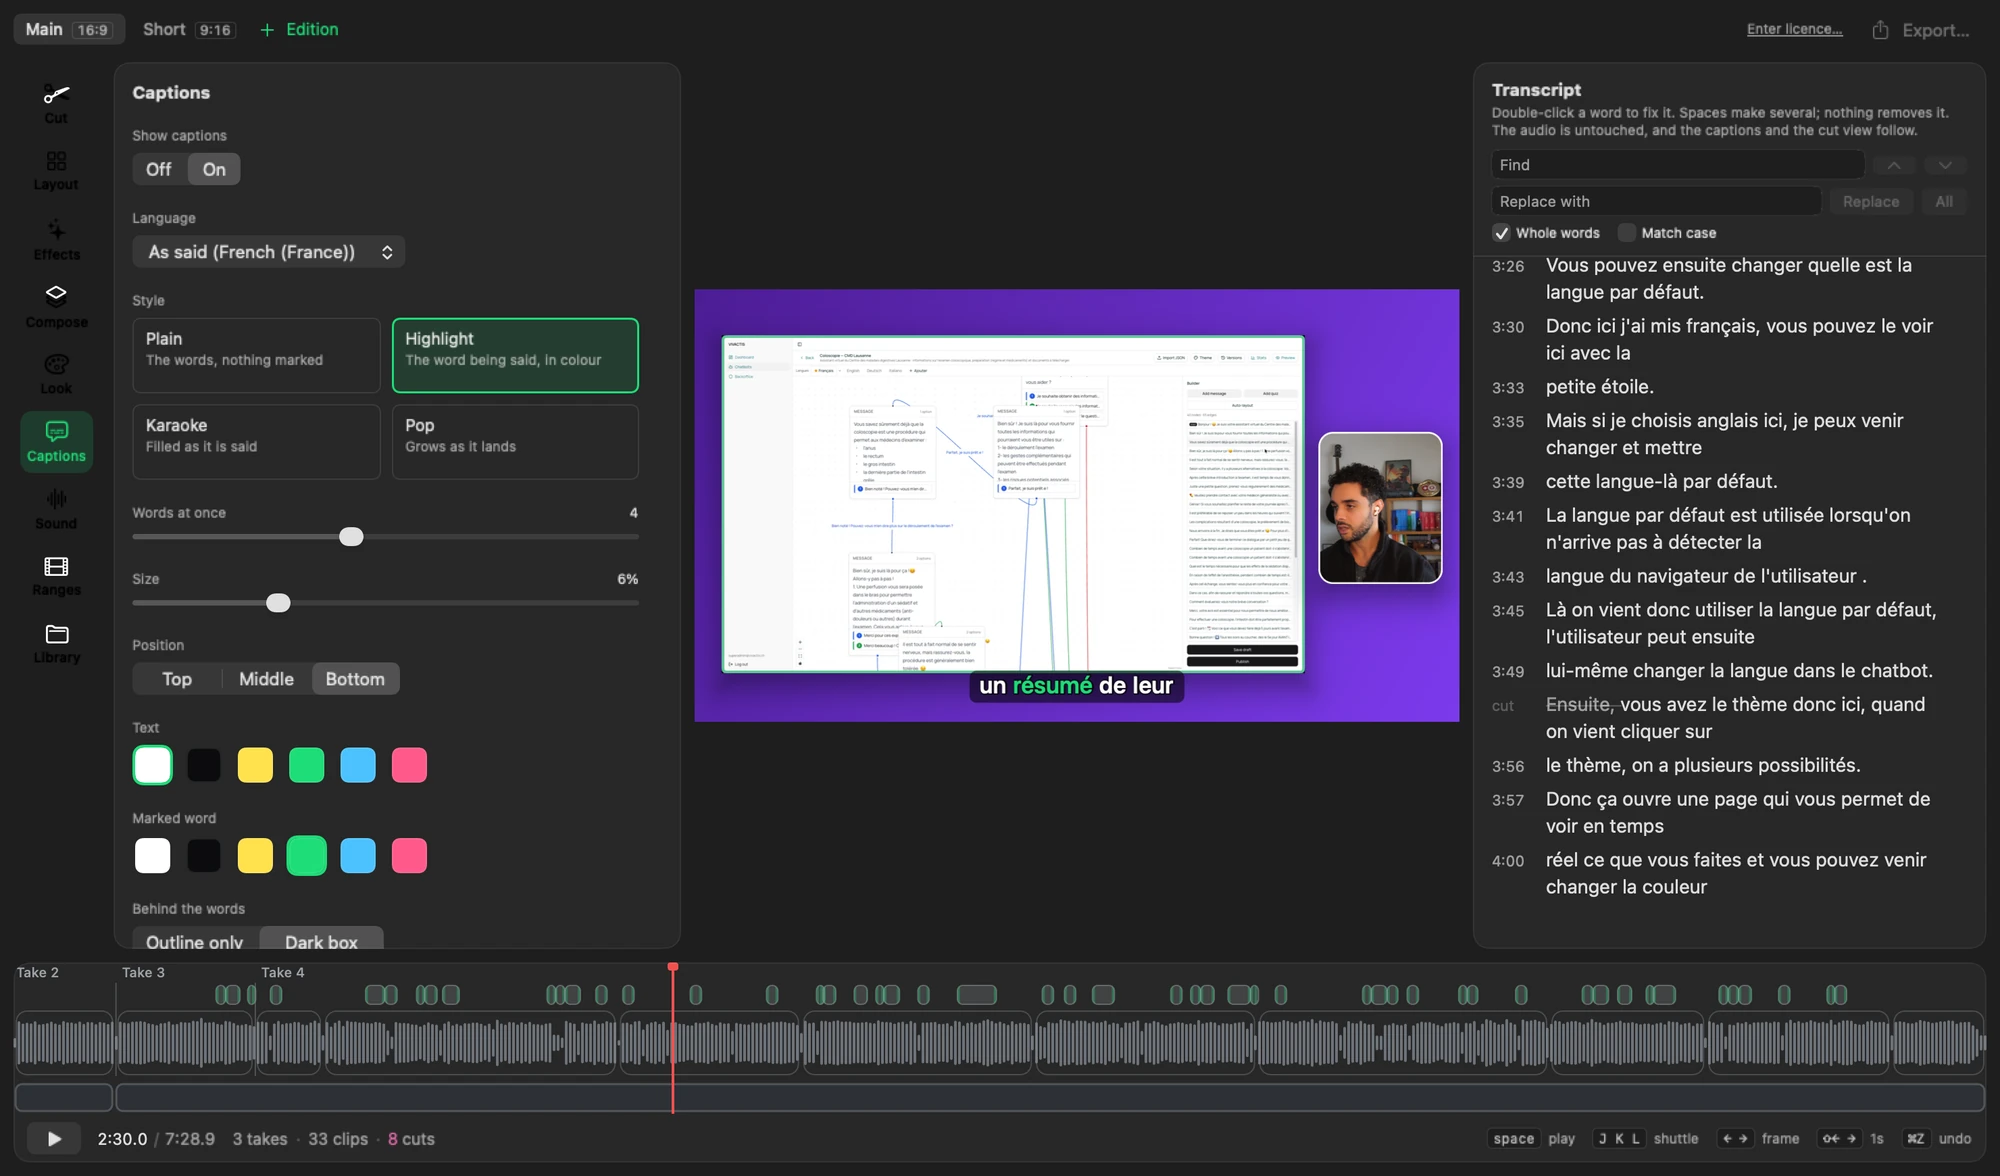
Task: Jump to next Find match arrow
Action: click(x=1944, y=165)
